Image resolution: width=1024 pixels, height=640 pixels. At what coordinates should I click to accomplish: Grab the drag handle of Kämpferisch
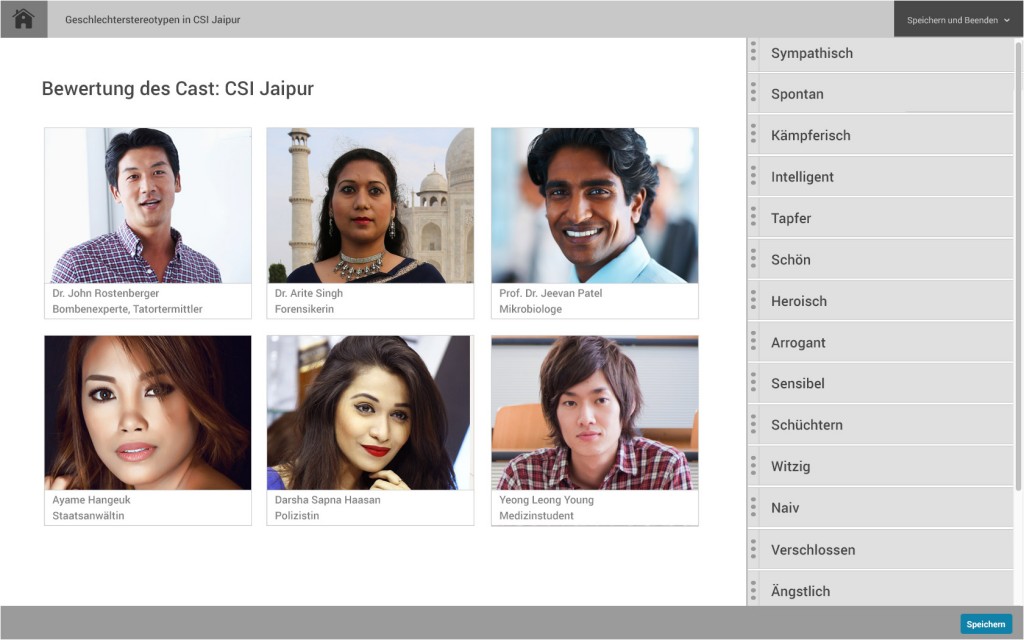click(x=753, y=135)
